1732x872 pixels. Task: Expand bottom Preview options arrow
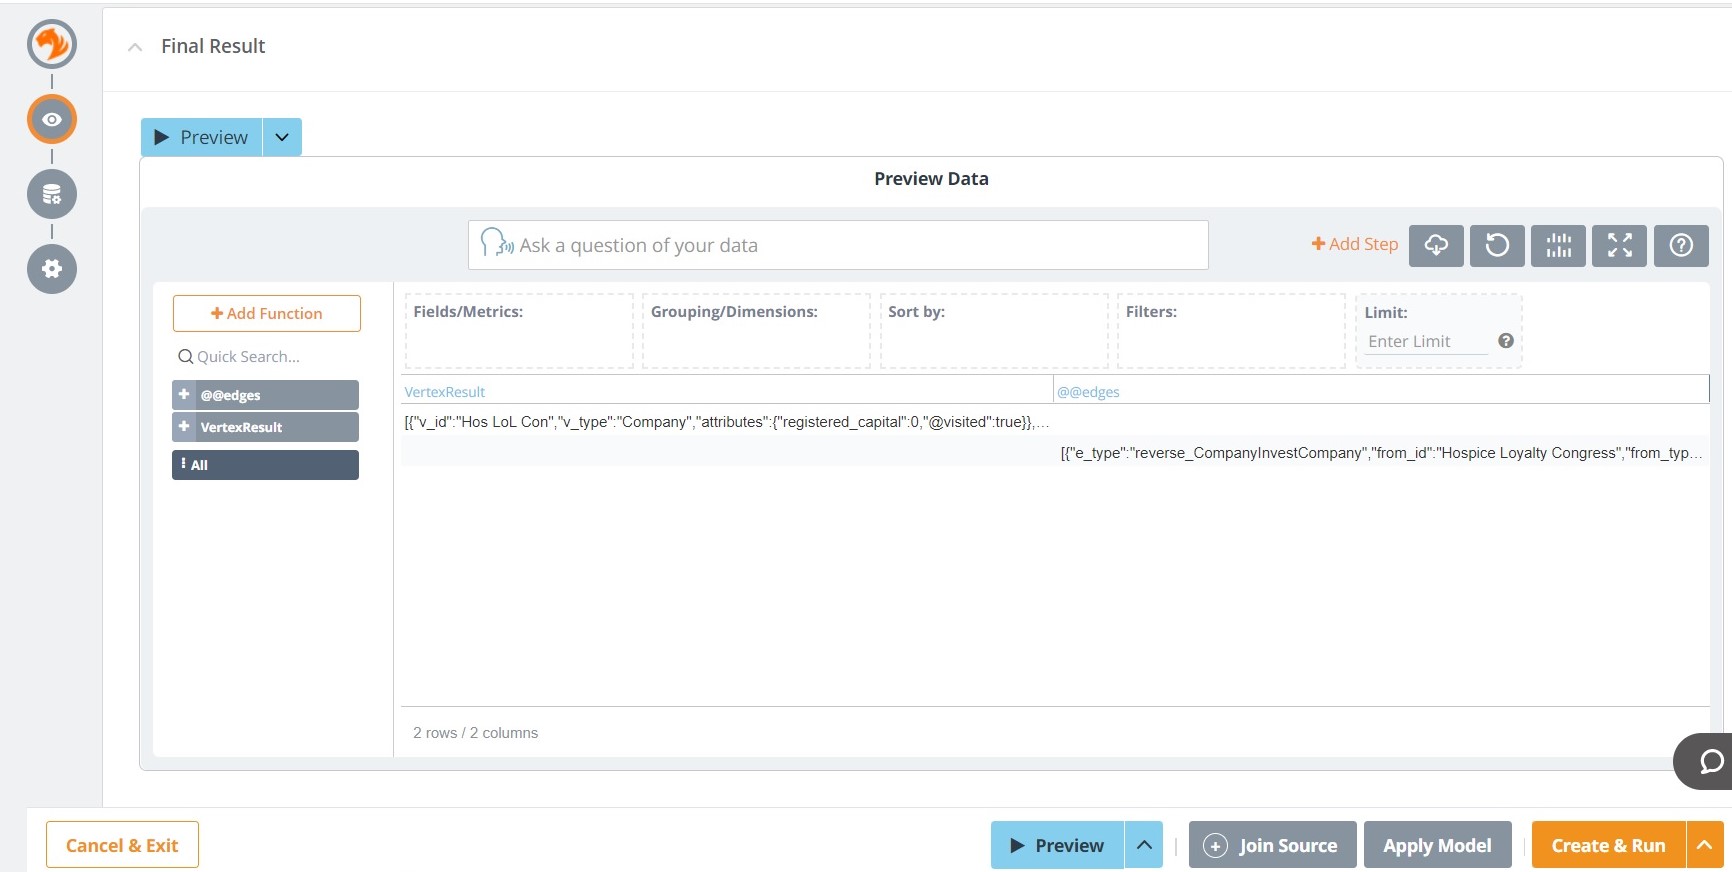(1144, 845)
